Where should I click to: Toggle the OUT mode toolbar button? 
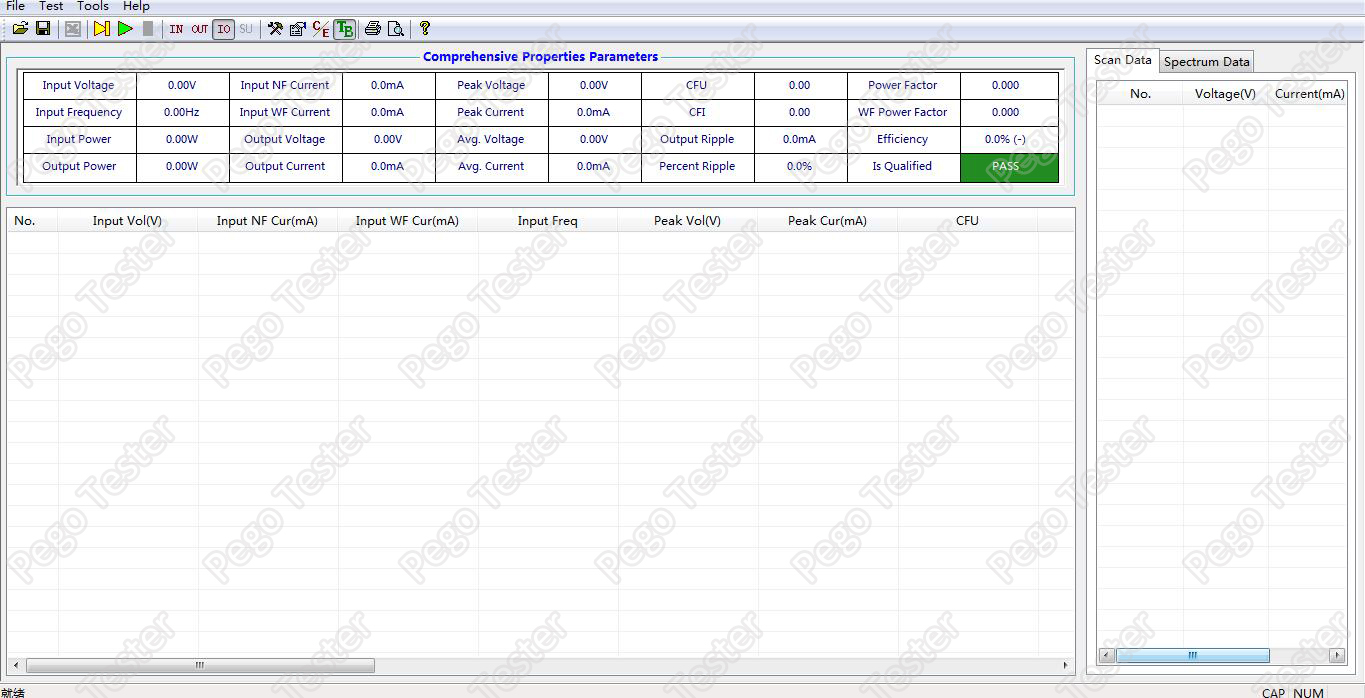[x=200, y=29]
